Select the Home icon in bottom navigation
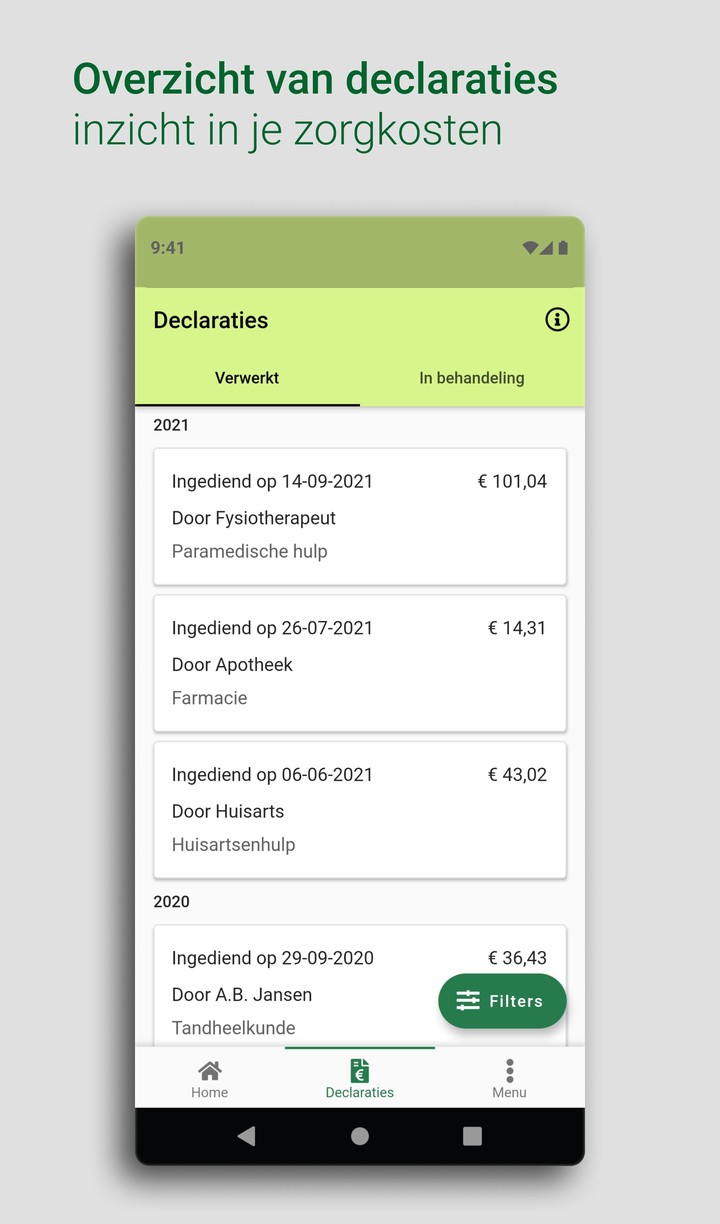The width and height of the screenshot is (720, 1224). tap(209, 1069)
